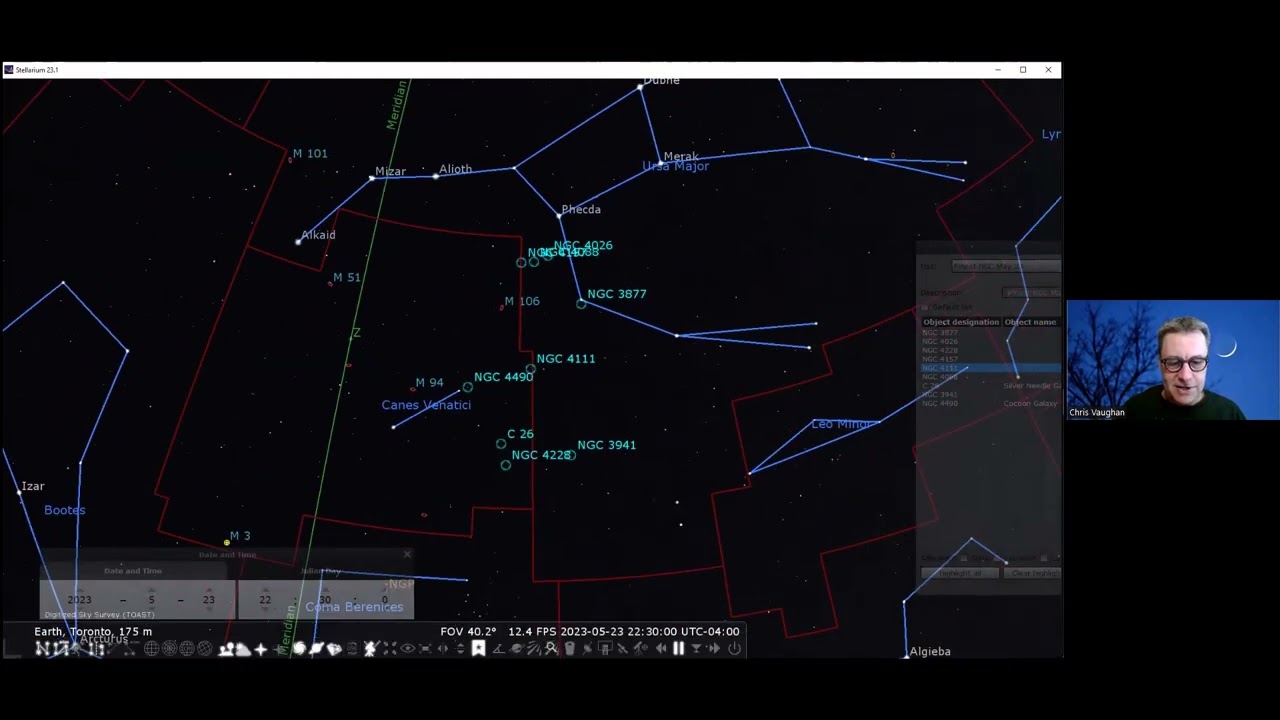Toggle planet labels icon
Screen dimensions: 1280x720
coord(316,648)
